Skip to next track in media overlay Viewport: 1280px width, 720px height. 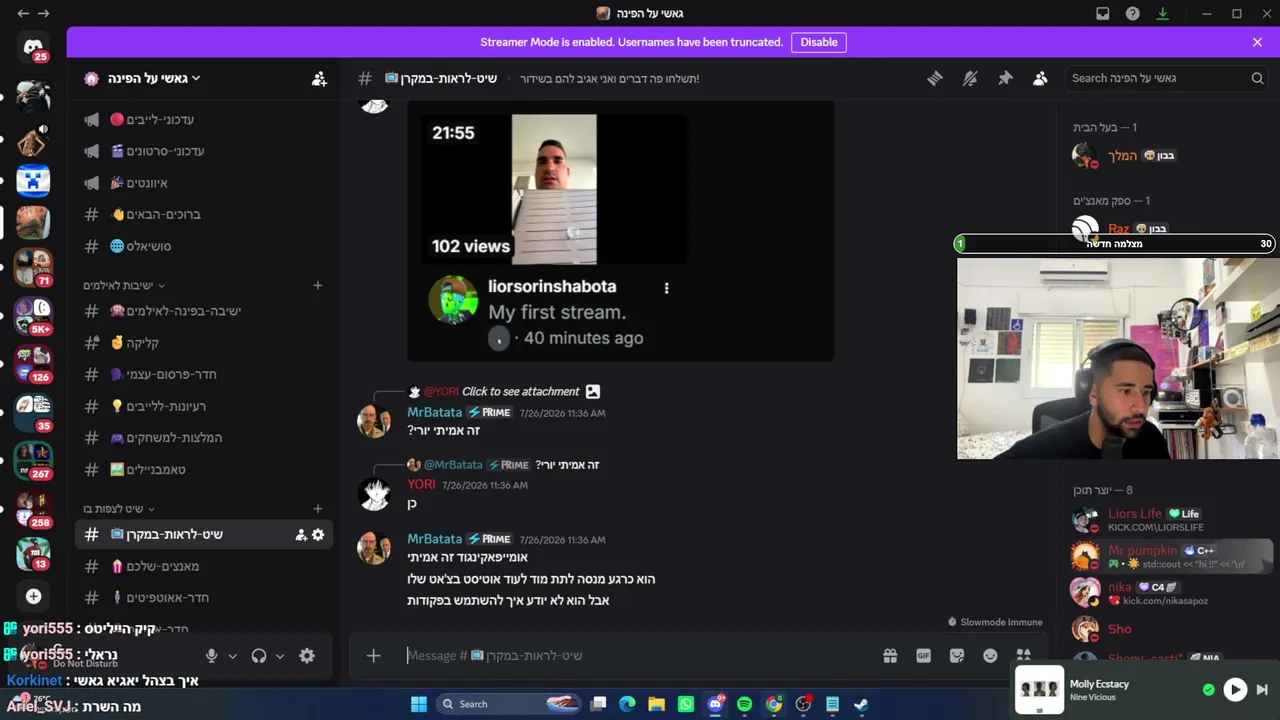coord(1262,690)
